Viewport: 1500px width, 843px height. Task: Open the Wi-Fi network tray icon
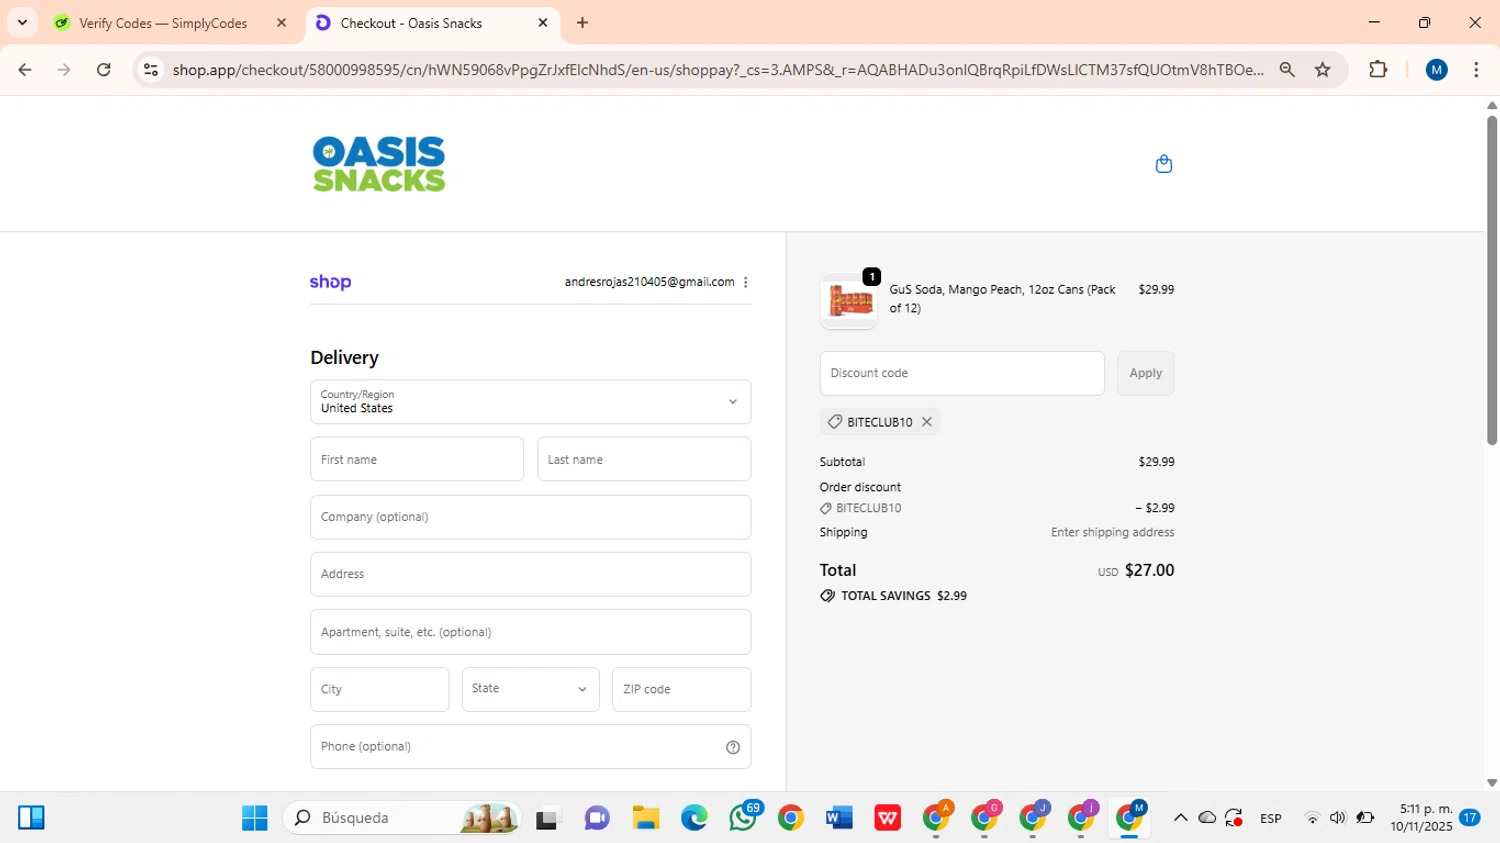point(1312,818)
